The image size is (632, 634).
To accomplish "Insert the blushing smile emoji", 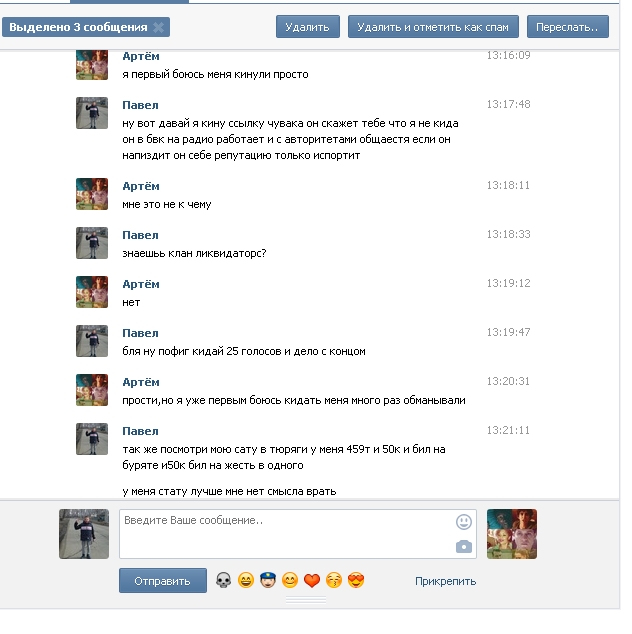I will pos(290,580).
